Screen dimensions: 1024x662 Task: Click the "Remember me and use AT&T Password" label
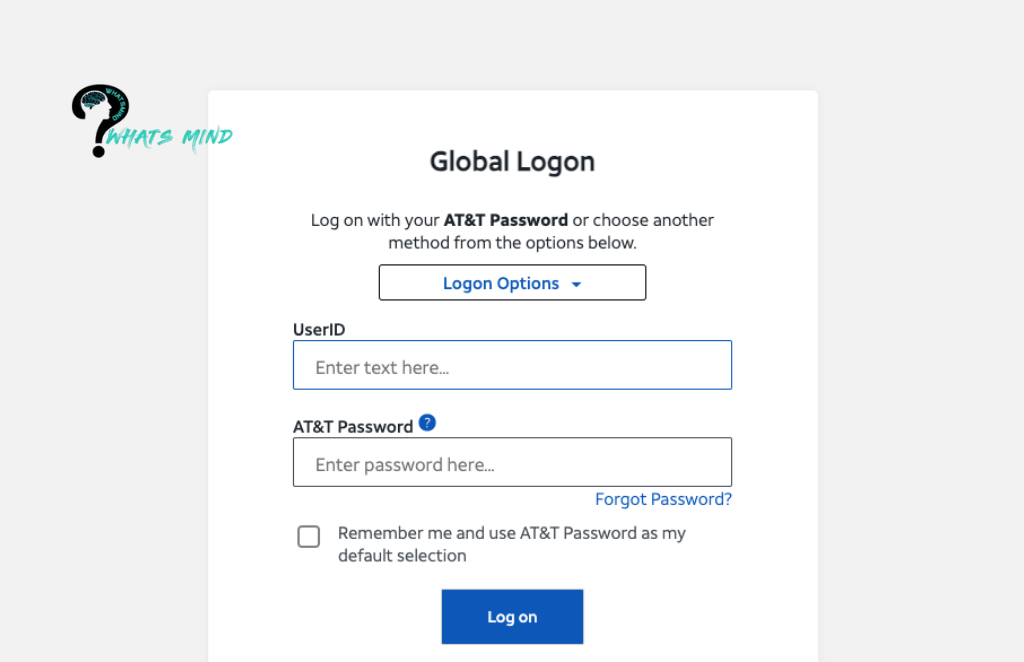coord(511,533)
